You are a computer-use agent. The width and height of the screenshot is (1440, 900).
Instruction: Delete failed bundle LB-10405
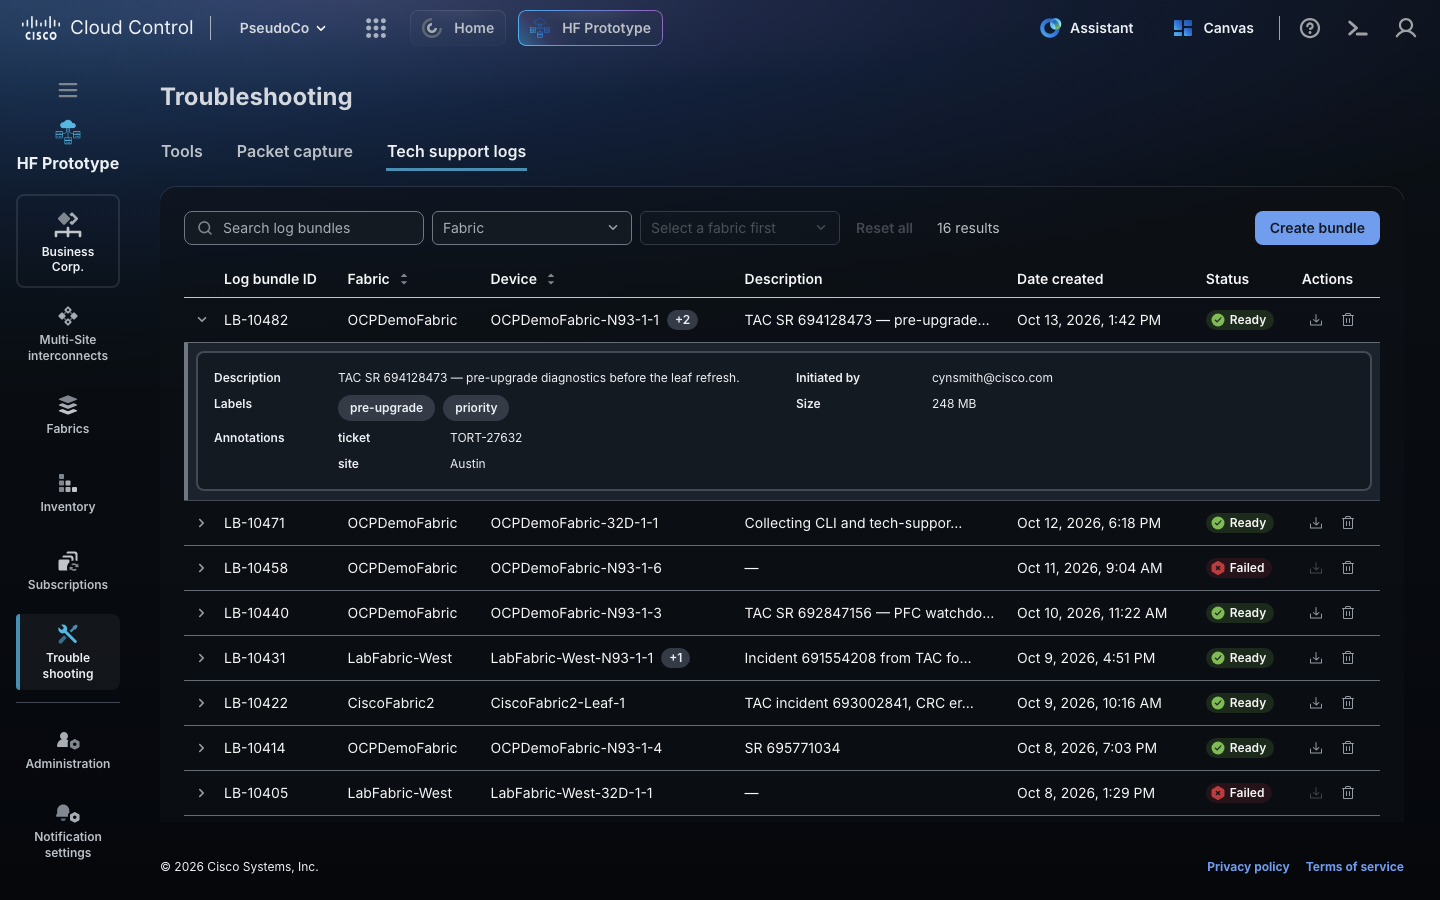(x=1348, y=793)
